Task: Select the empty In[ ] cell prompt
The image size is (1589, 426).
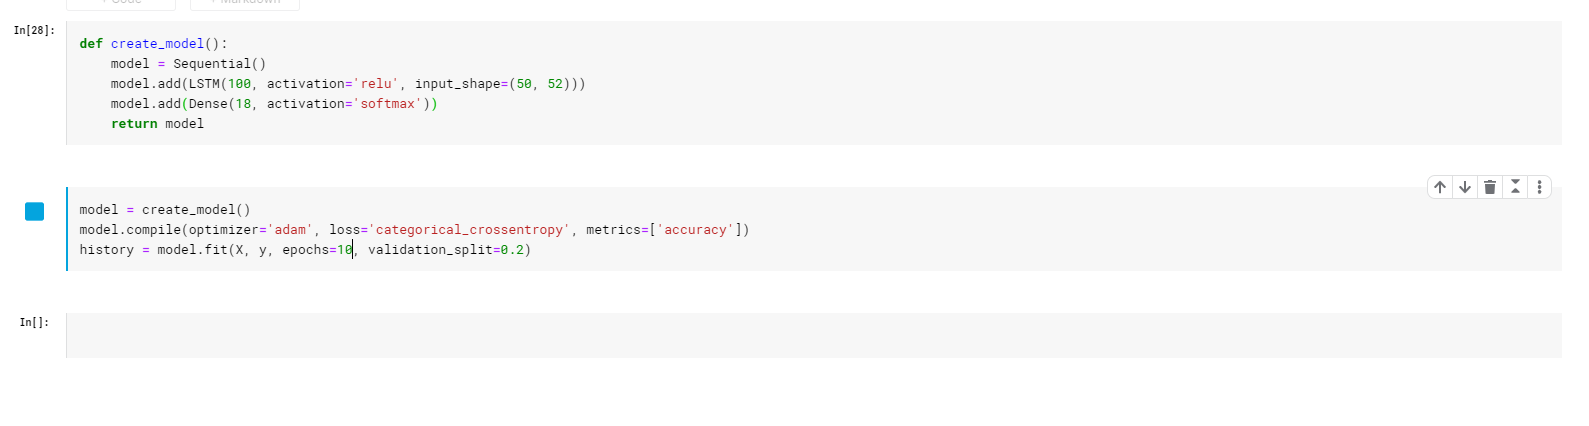Action: coord(34,322)
